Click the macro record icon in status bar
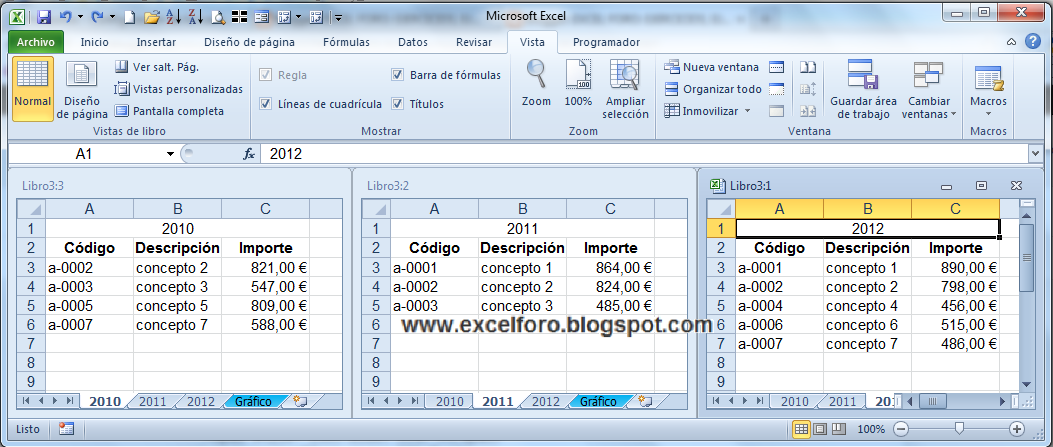The height and width of the screenshot is (447, 1053). pos(66,429)
